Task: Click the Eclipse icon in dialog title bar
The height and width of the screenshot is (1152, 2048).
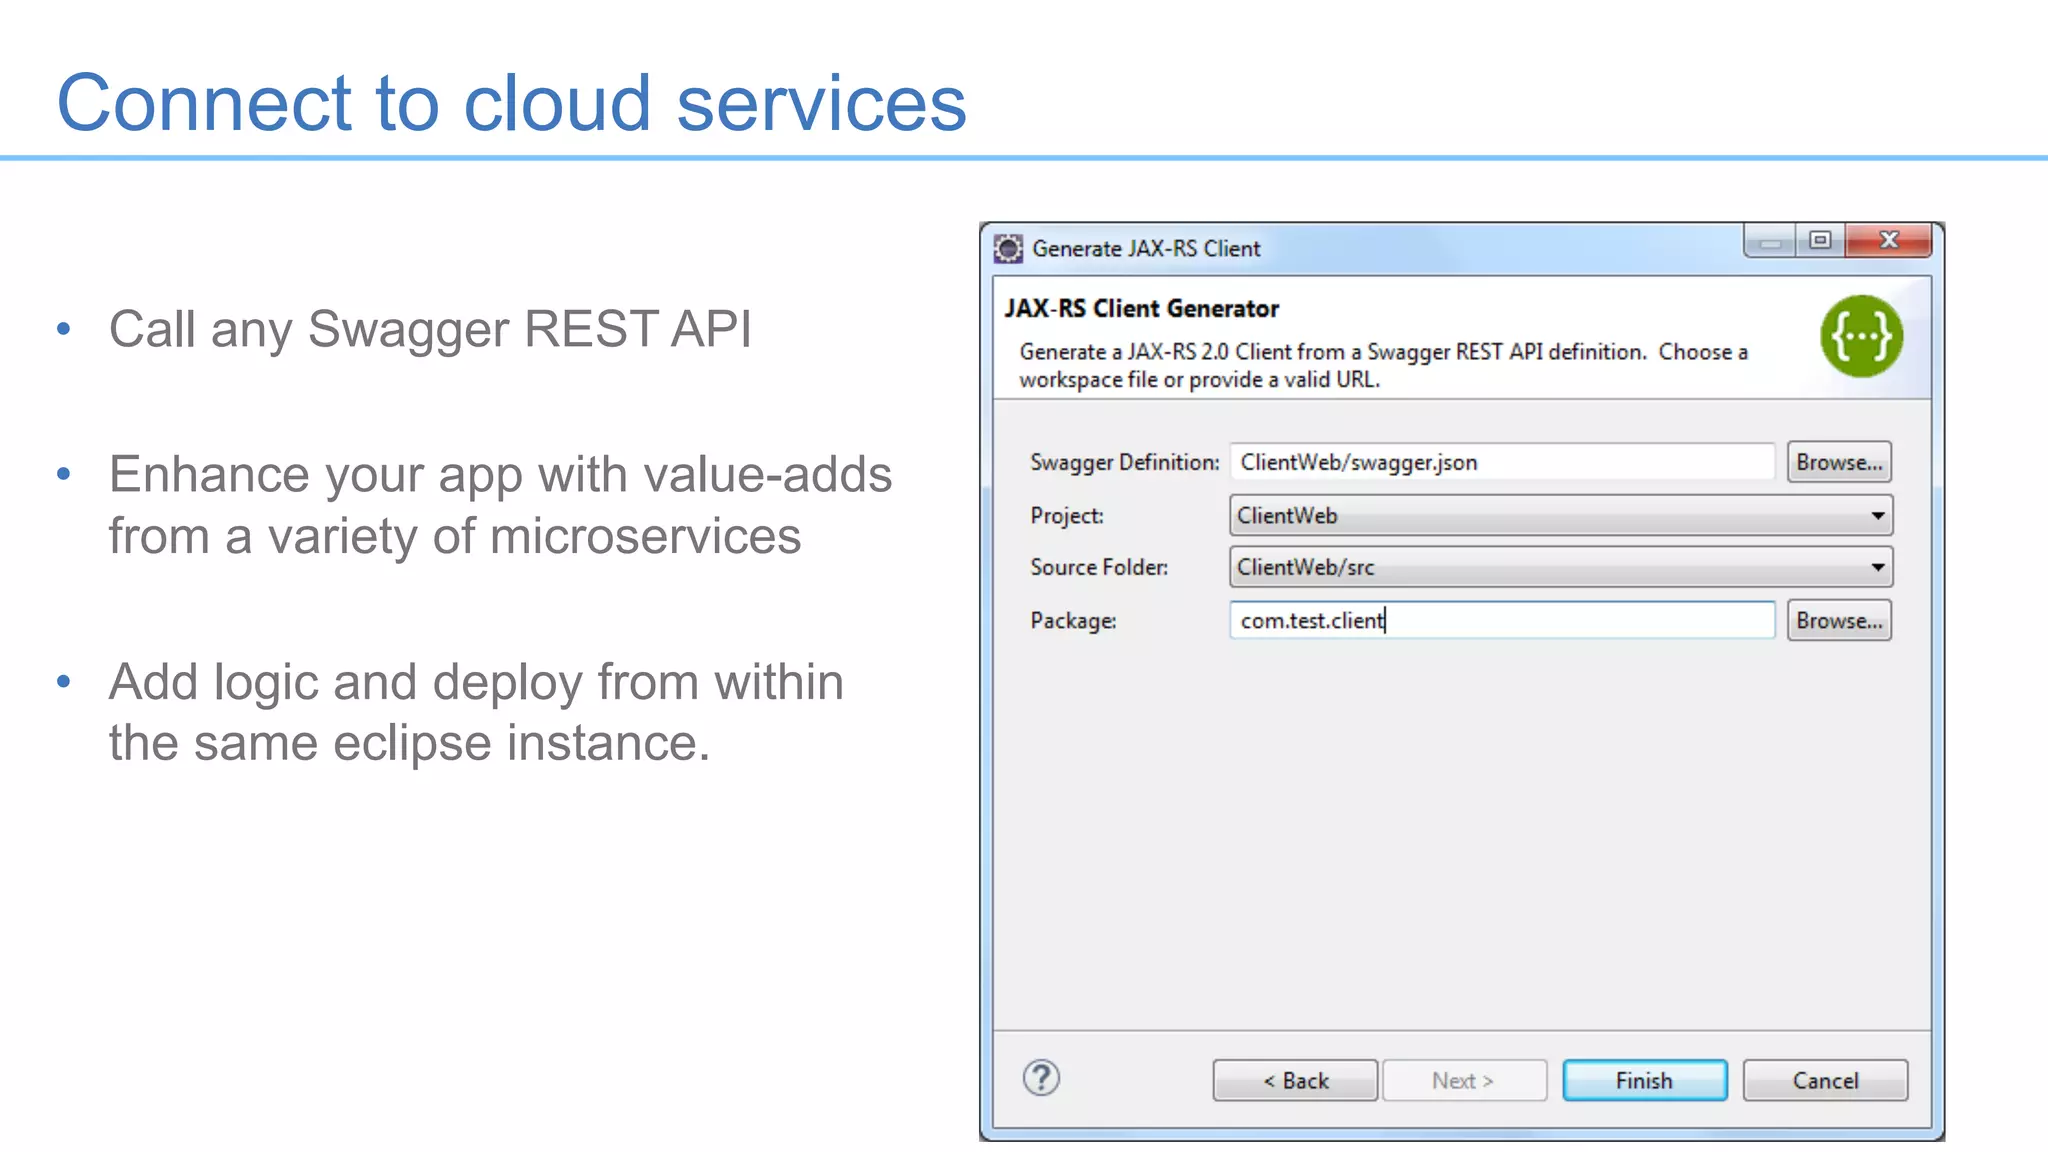Action: tap(1008, 248)
